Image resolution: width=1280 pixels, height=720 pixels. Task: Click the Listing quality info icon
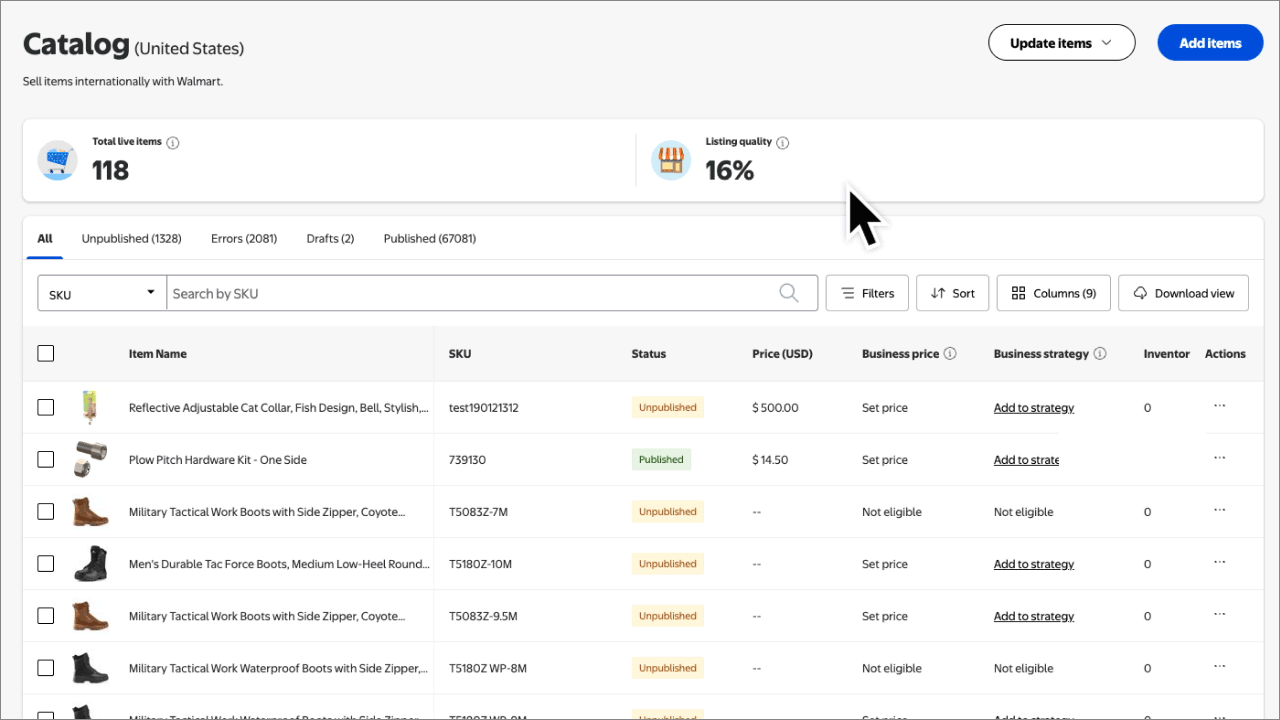point(782,142)
